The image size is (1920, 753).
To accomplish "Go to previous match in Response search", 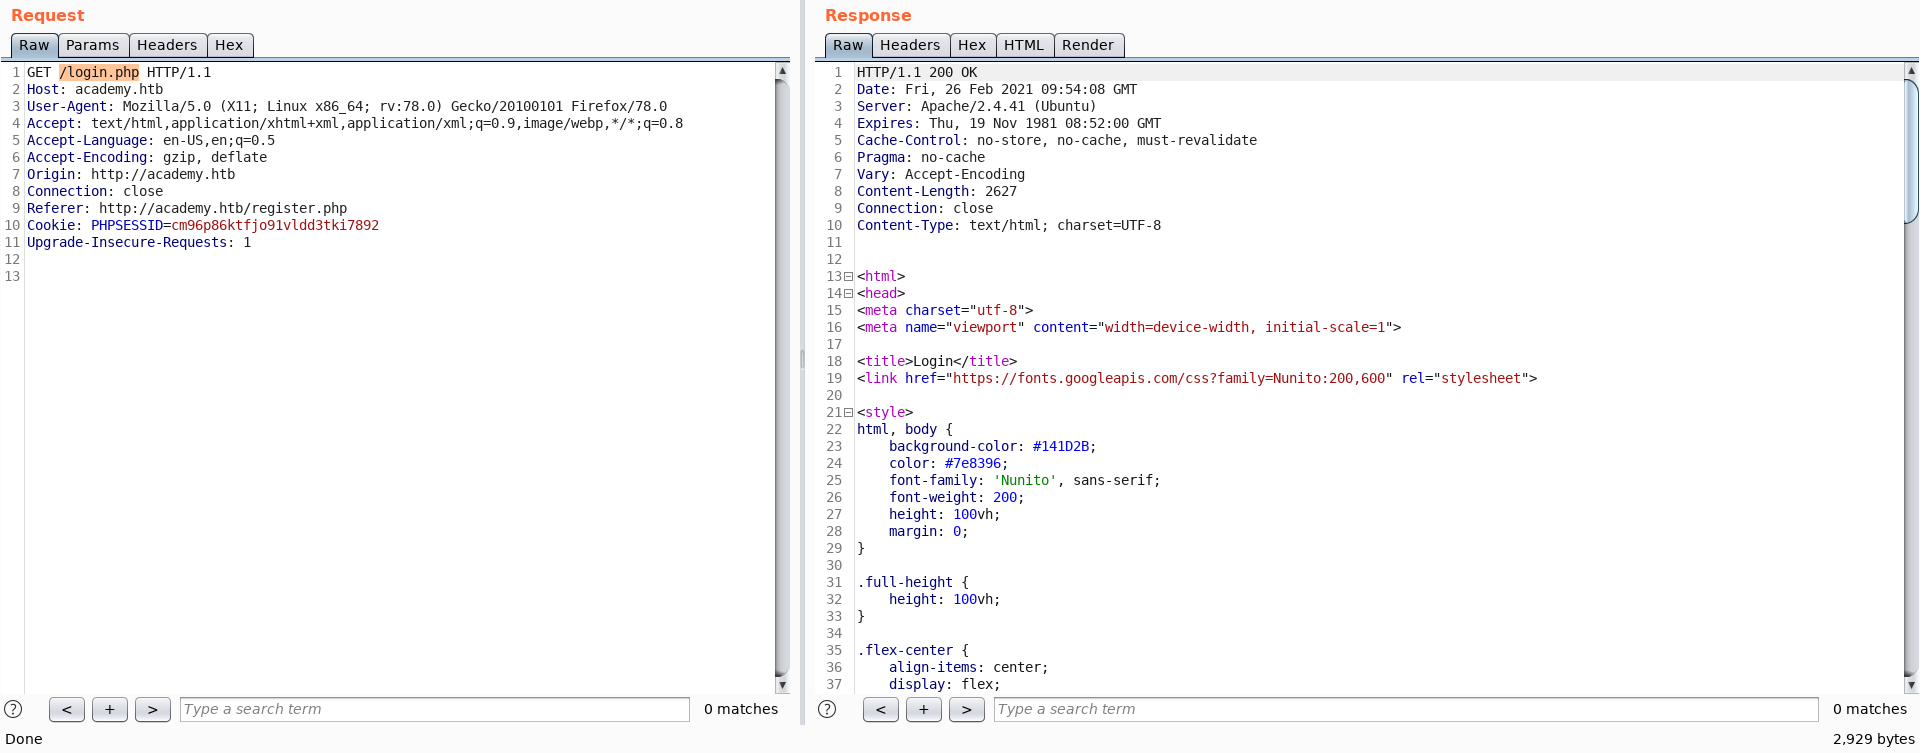I will click(x=880, y=709).
